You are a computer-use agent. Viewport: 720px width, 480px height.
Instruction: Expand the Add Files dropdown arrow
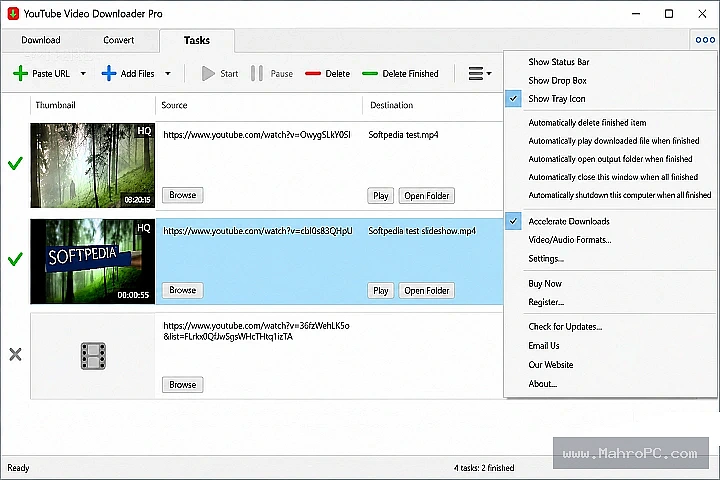tap(168, 73)
